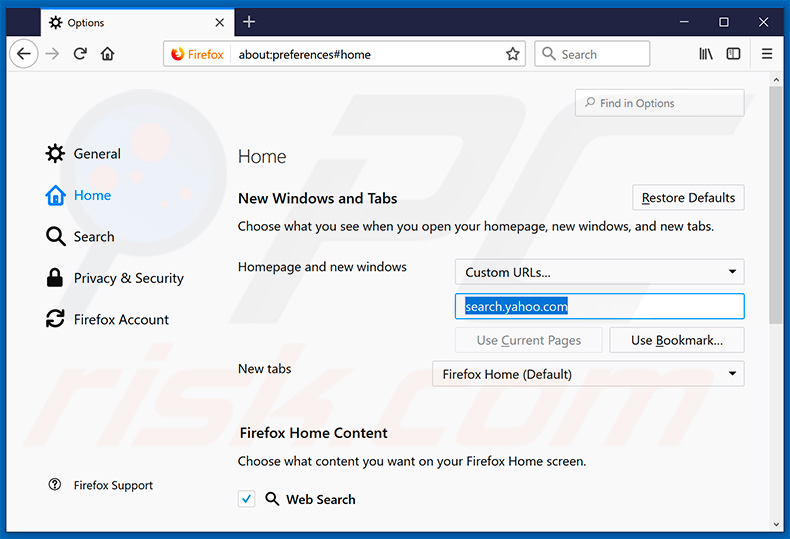
Task: Open the hamburger application menu
Action: 767,53
